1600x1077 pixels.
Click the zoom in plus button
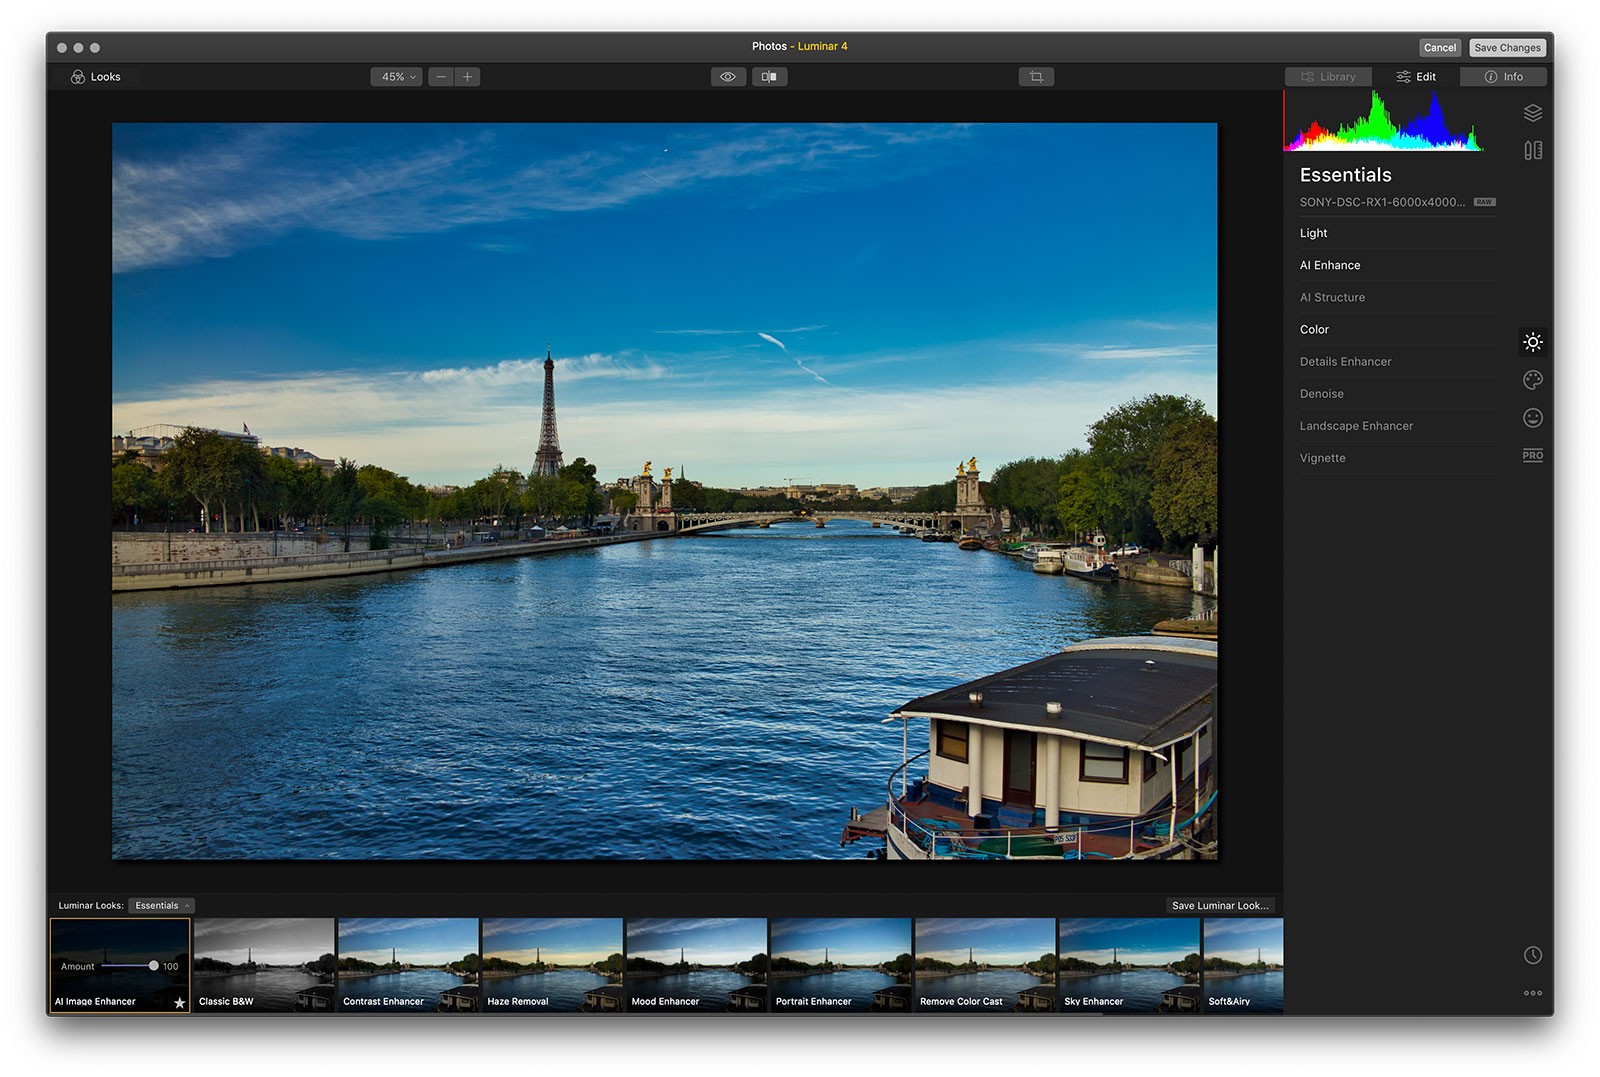(467, 77)
